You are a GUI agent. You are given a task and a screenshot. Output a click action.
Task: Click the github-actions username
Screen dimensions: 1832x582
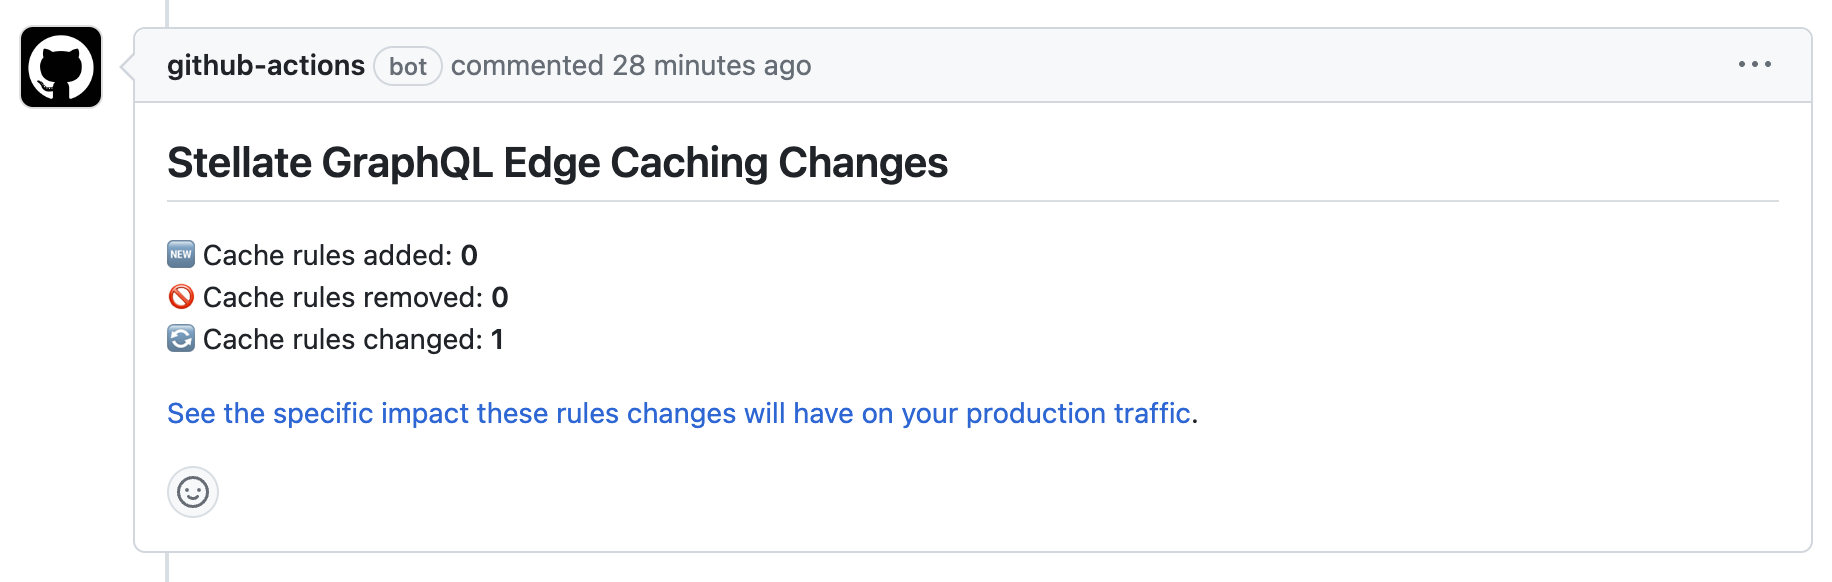[x=265, y=65]
